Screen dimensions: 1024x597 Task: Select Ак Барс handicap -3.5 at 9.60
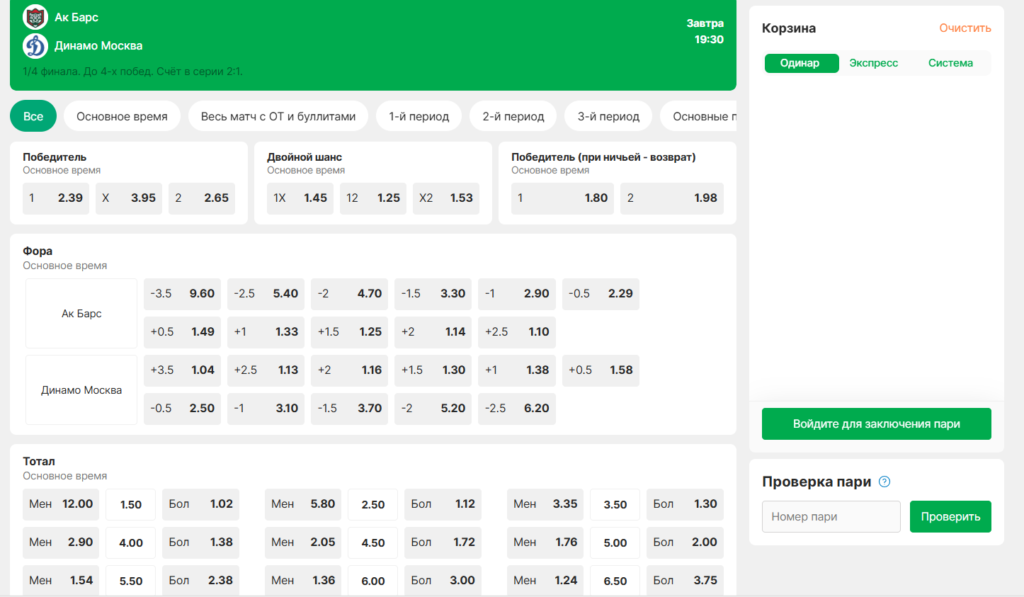point(182,294)
